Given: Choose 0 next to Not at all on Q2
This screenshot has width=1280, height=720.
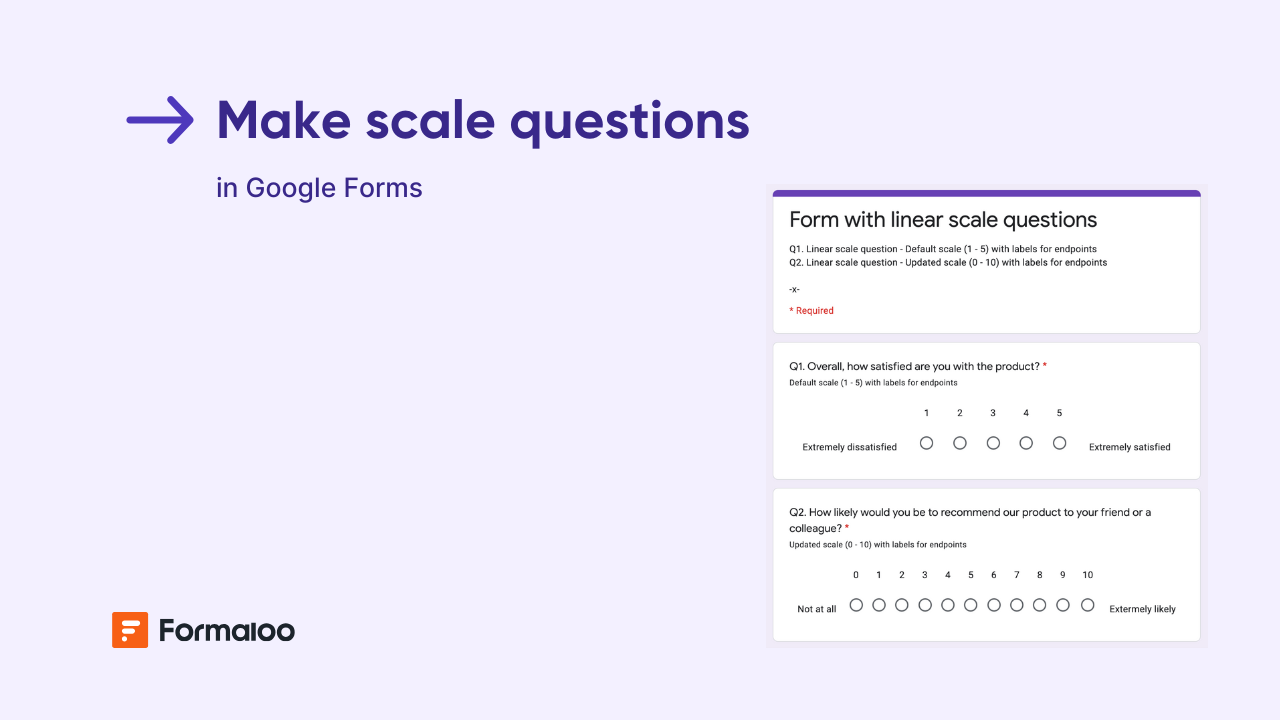Looking at the screenshot, I should click(x=856, y=604).
